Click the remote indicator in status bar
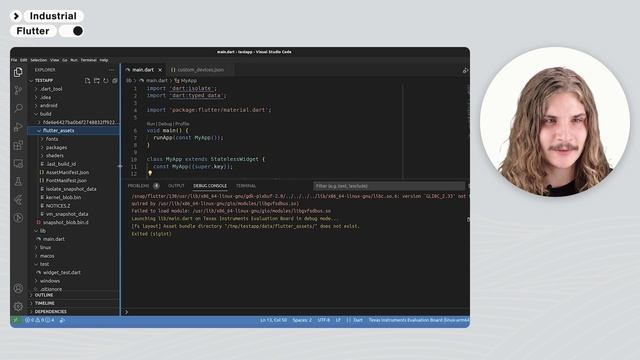The width and height of the screenshot is (640, 360). tap(16, 320)
